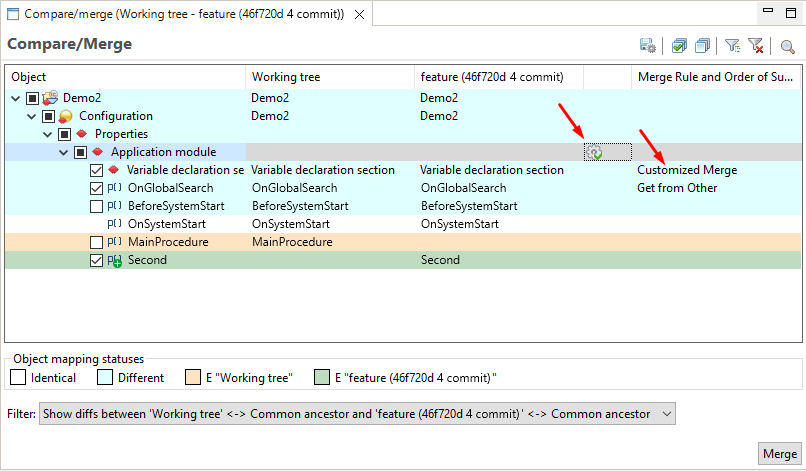Image resolution: width=806 pixels, height=471 pixels.
Task: Click the Demo2 project icon in tree
Action: (x=50, y=98)
